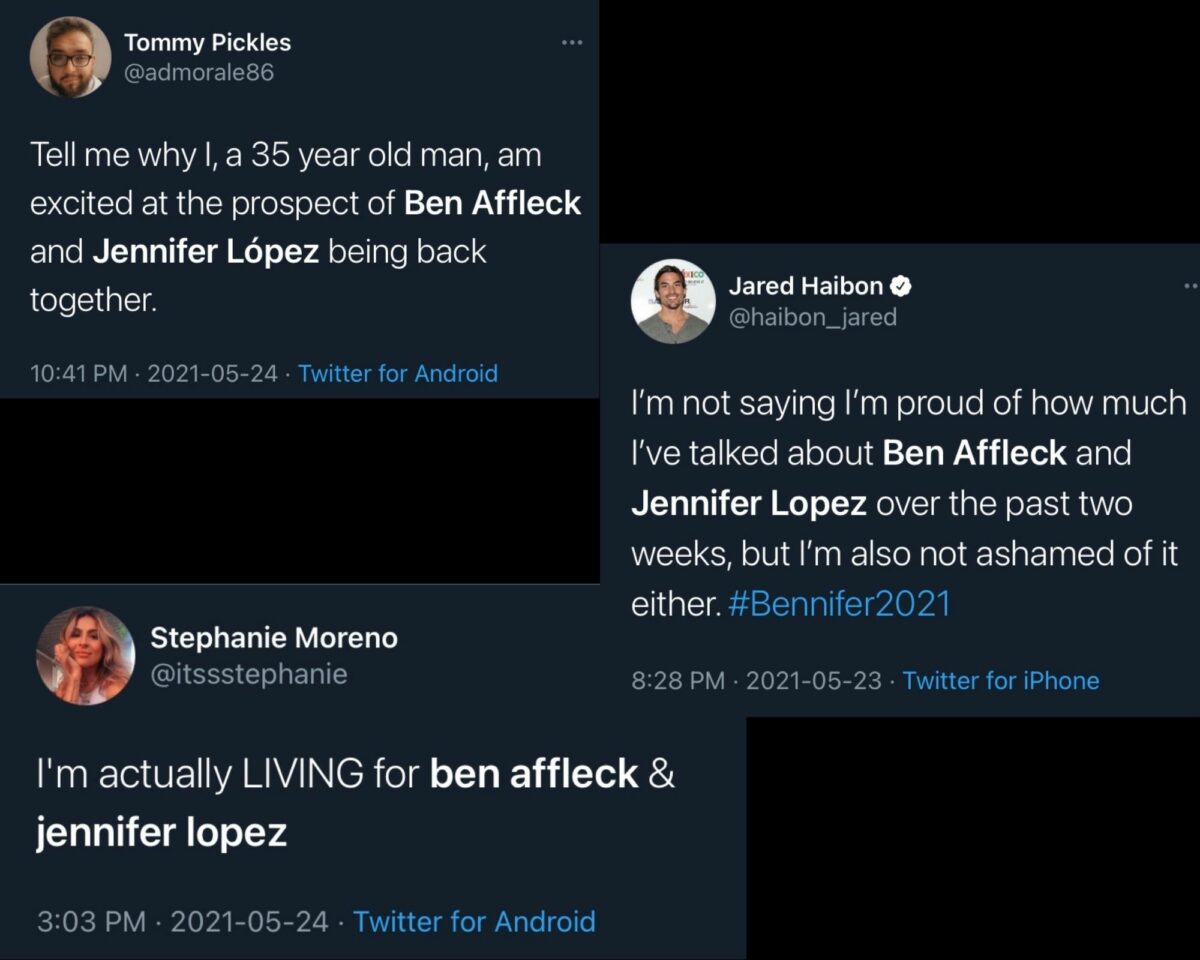Click the 3:03 PM tweet timestamp
1200x960 pixels.
tap(90, 921)
